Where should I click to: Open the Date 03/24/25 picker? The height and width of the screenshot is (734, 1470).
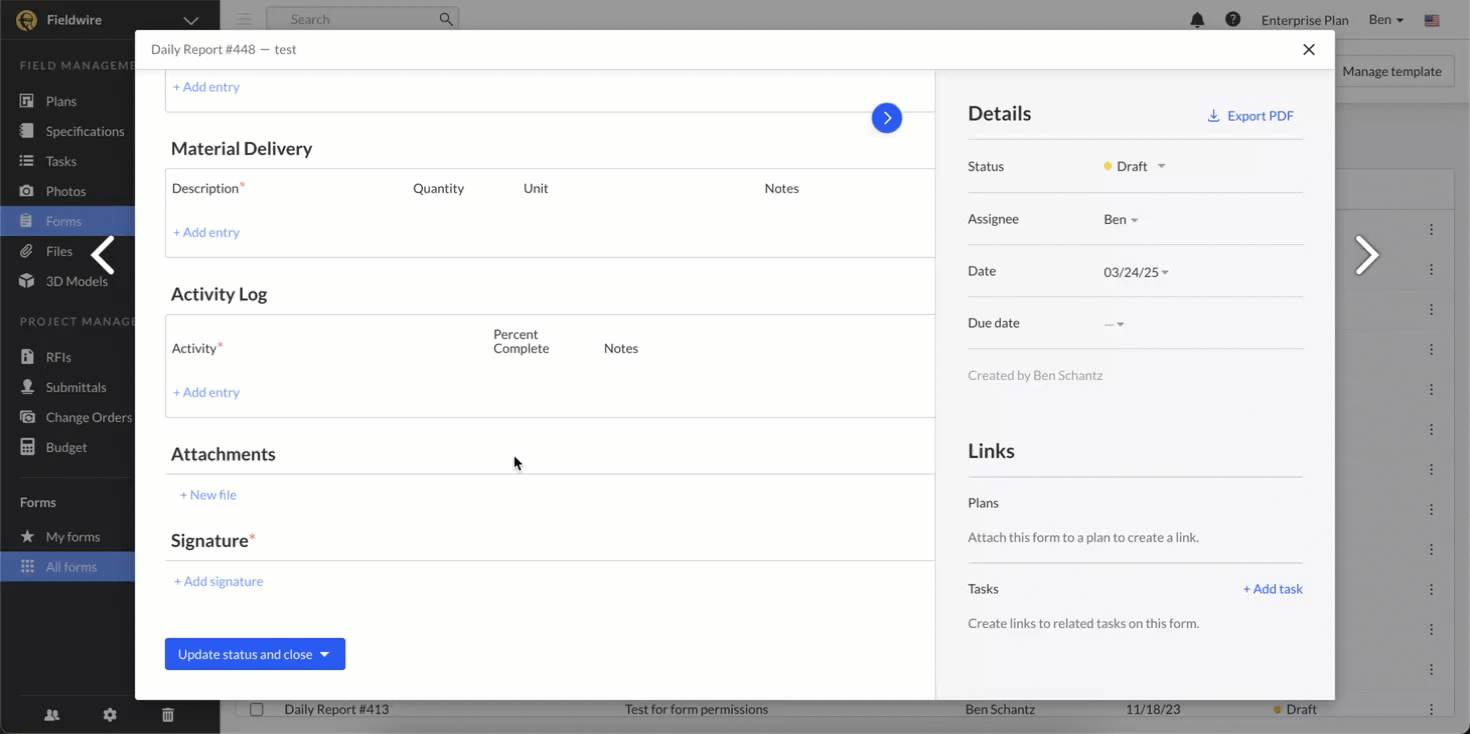point(1136,272)
